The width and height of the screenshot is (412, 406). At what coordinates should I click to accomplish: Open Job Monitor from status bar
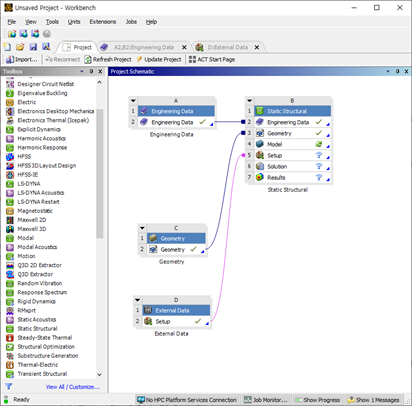coord(266,400)
